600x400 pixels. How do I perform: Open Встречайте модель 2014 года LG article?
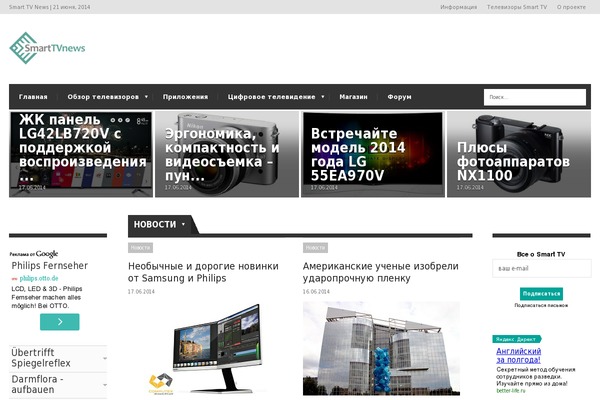pyautogui.click(x=373, y=154)
